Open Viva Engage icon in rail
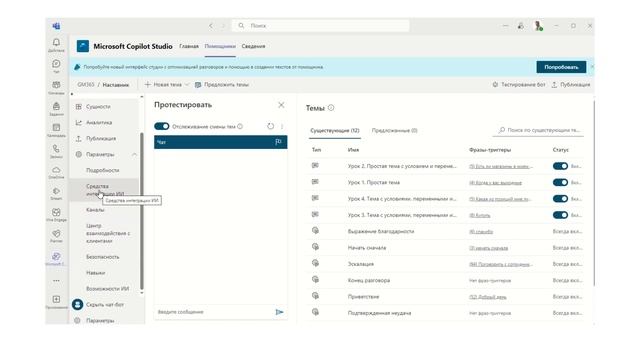This screenshot has width=640, height=360. [x=56, y=212]
